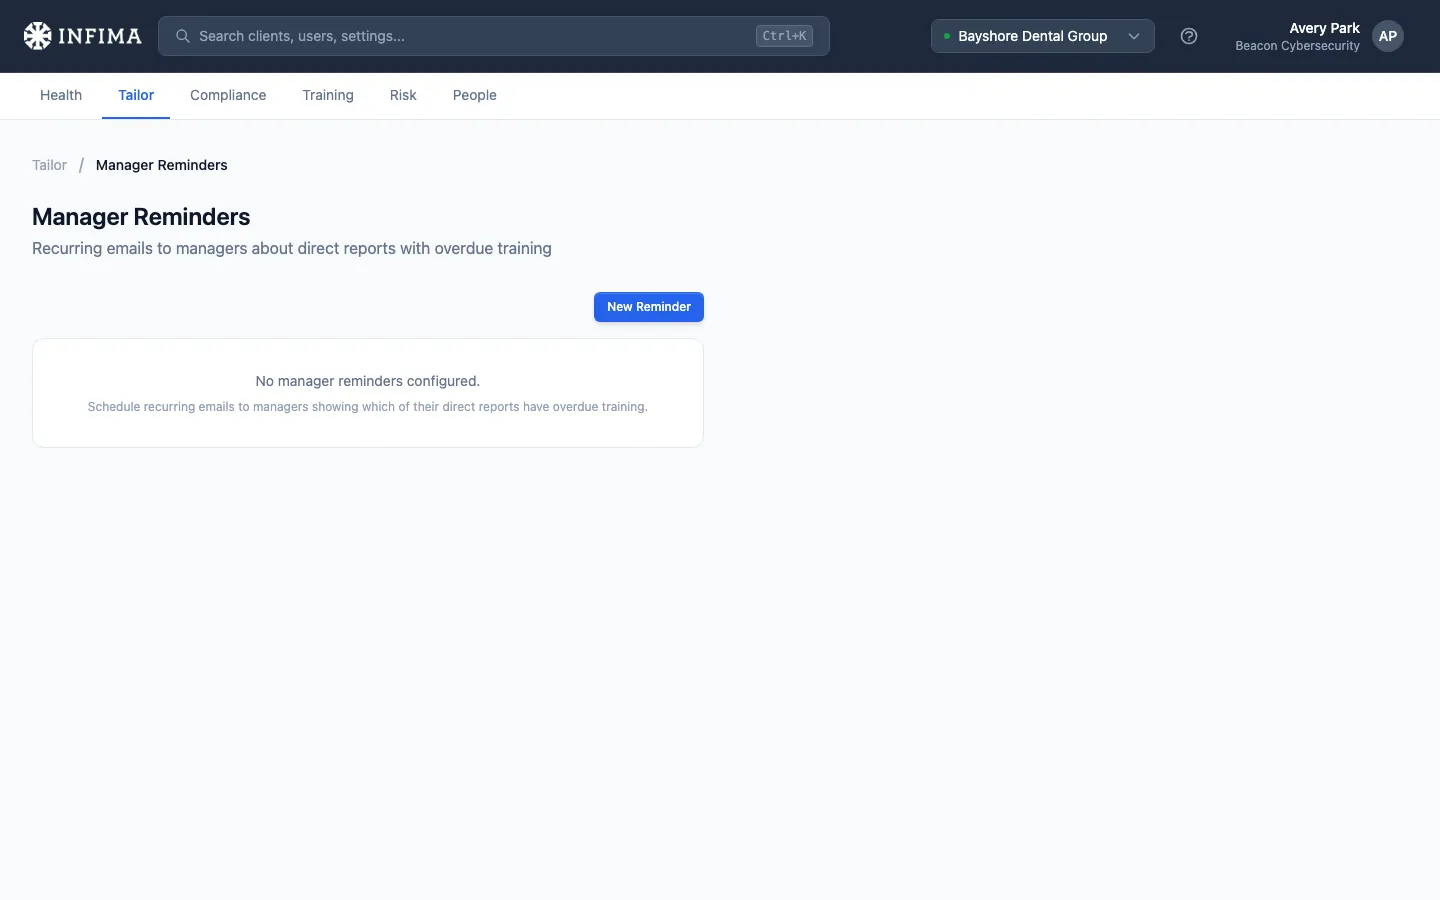Click the Infima snowflake logo icon
This screenshot has width=1440, height=900.
click(x=37, y=36)
